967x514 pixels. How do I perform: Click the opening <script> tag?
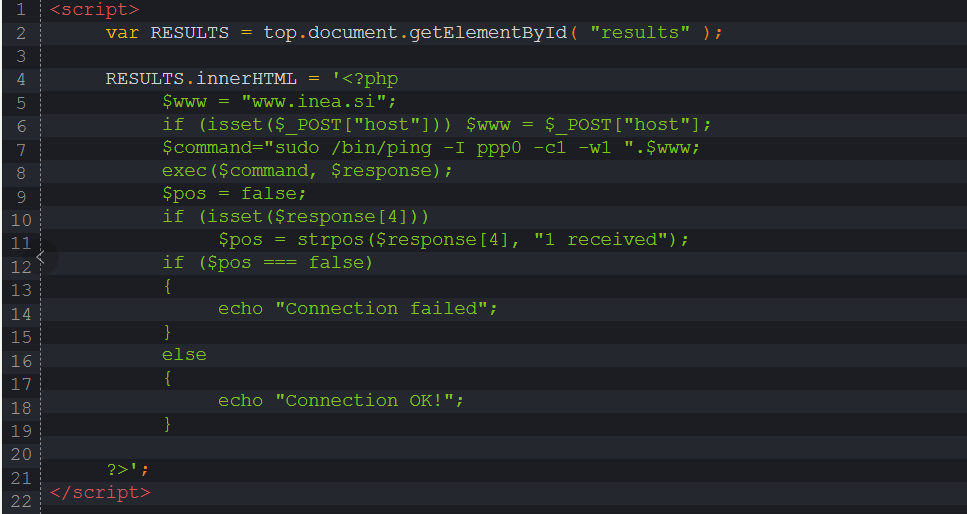(94, 10)
